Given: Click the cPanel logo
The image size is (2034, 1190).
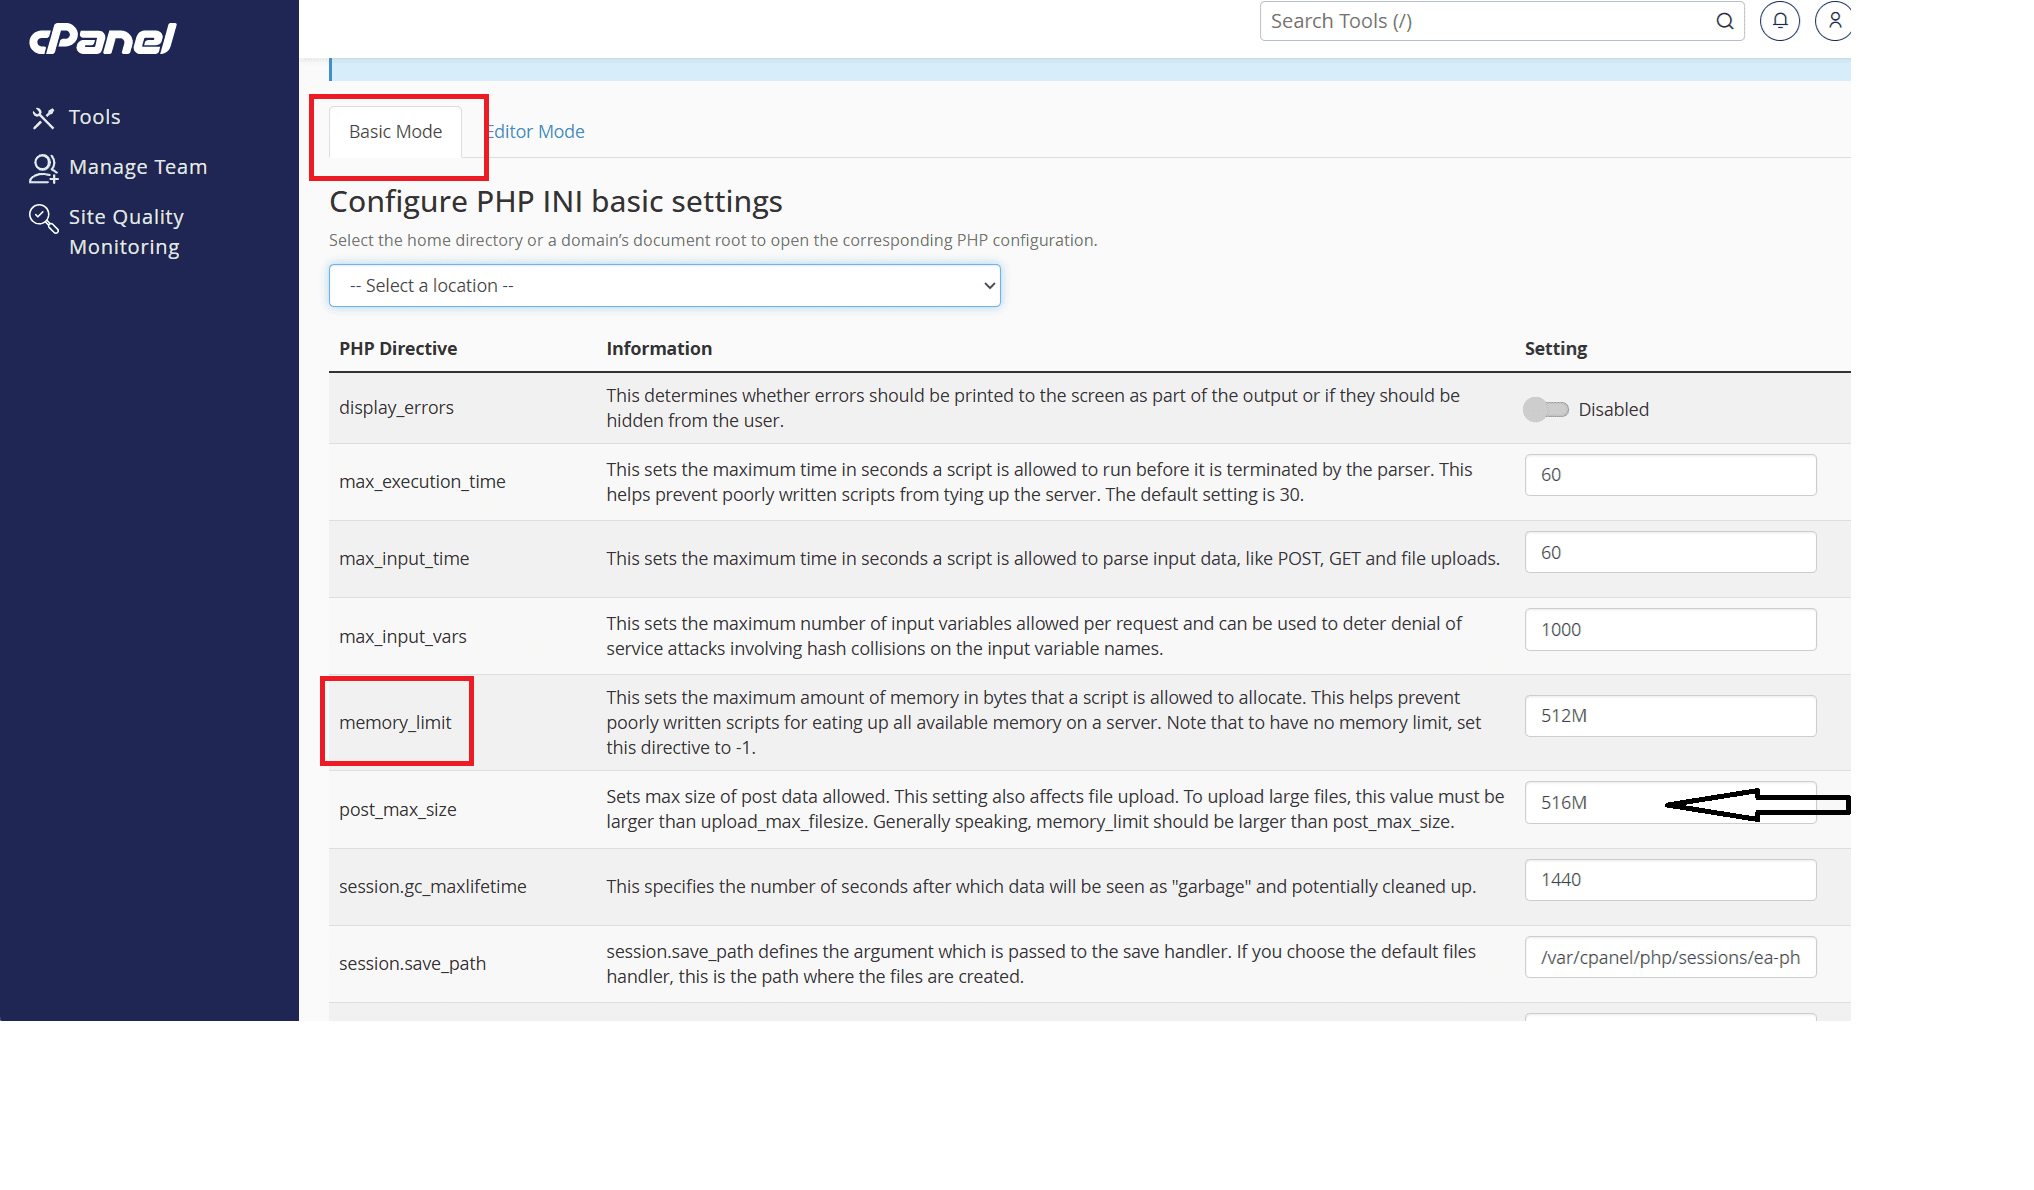Looking at the screenshot, I should [102, 39].
